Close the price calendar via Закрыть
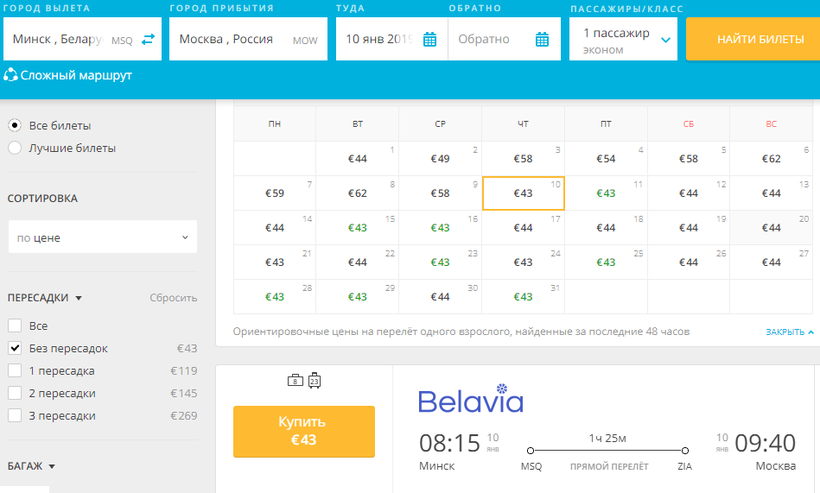820x493 pixels. pos(789,331)
